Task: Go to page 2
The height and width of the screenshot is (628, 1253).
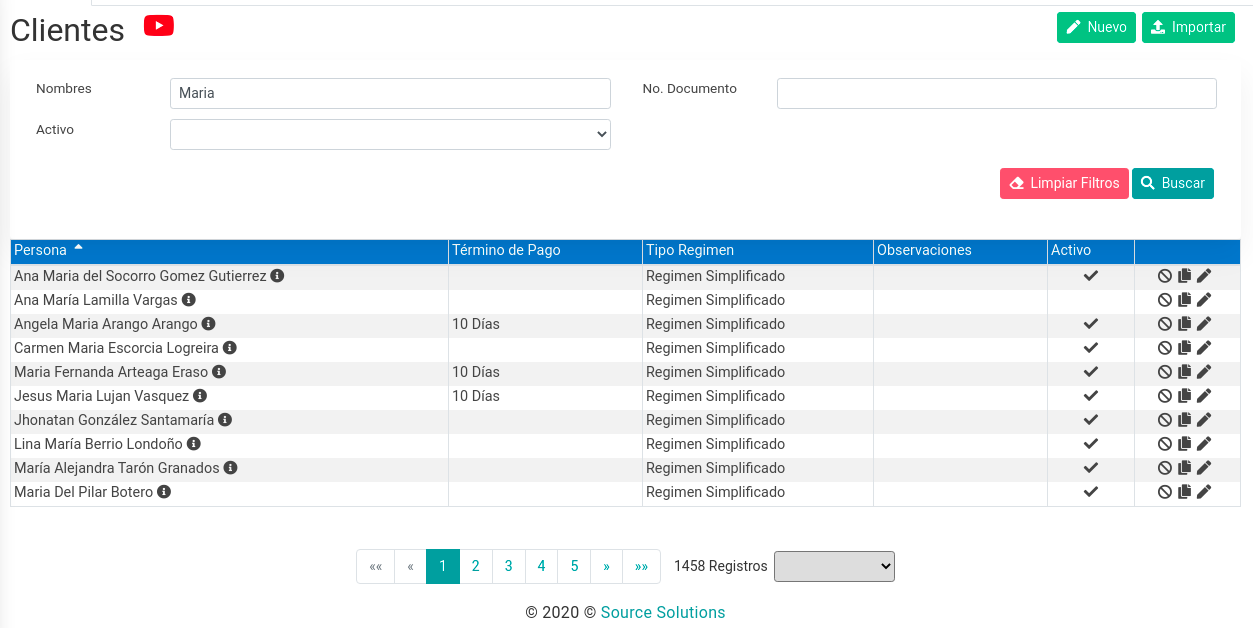Action: pos(476,566)
